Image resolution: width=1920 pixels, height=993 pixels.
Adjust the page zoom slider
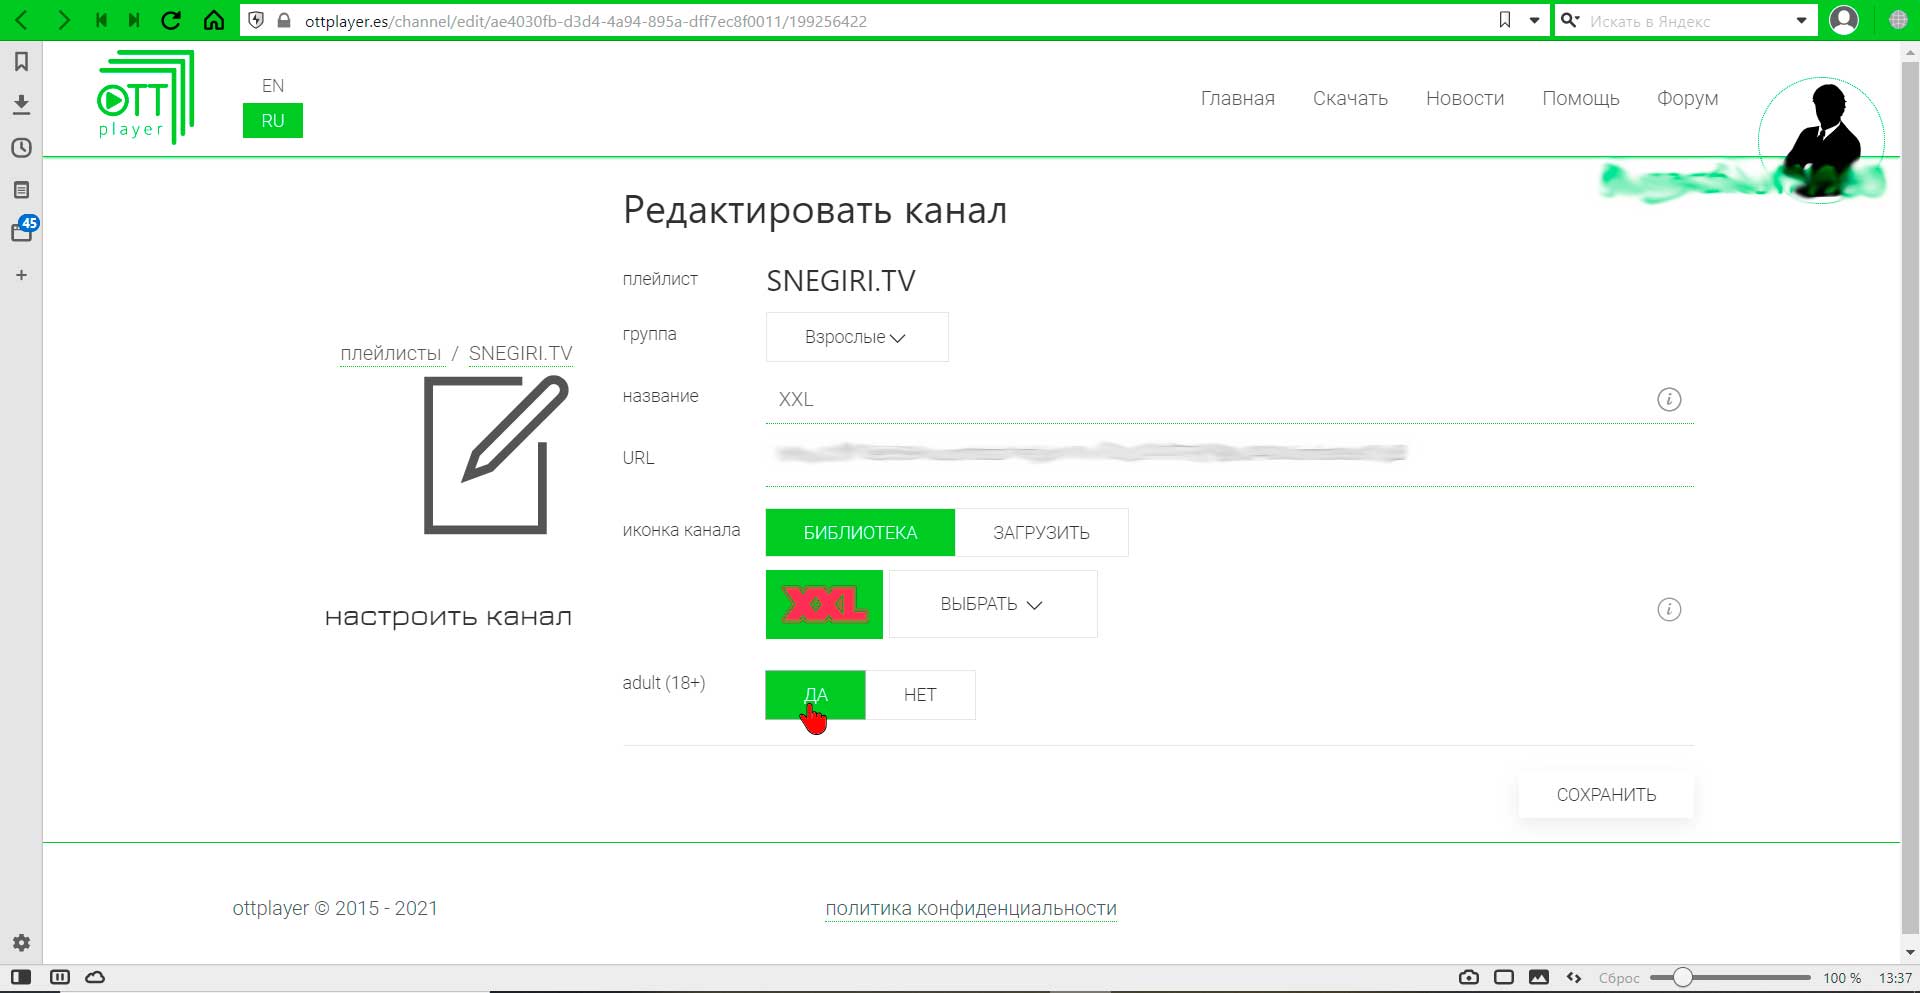1730,977
